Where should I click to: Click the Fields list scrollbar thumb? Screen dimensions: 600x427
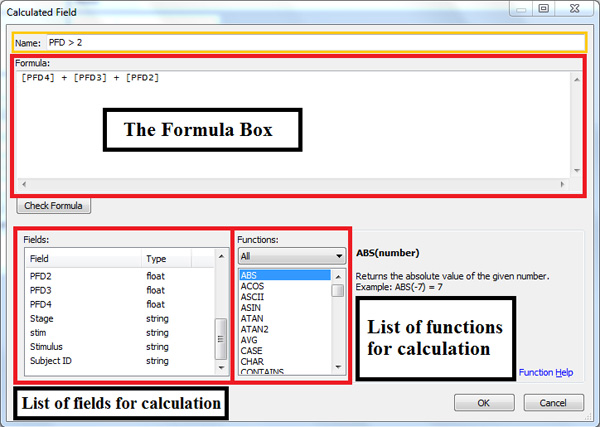pos(221,339)
